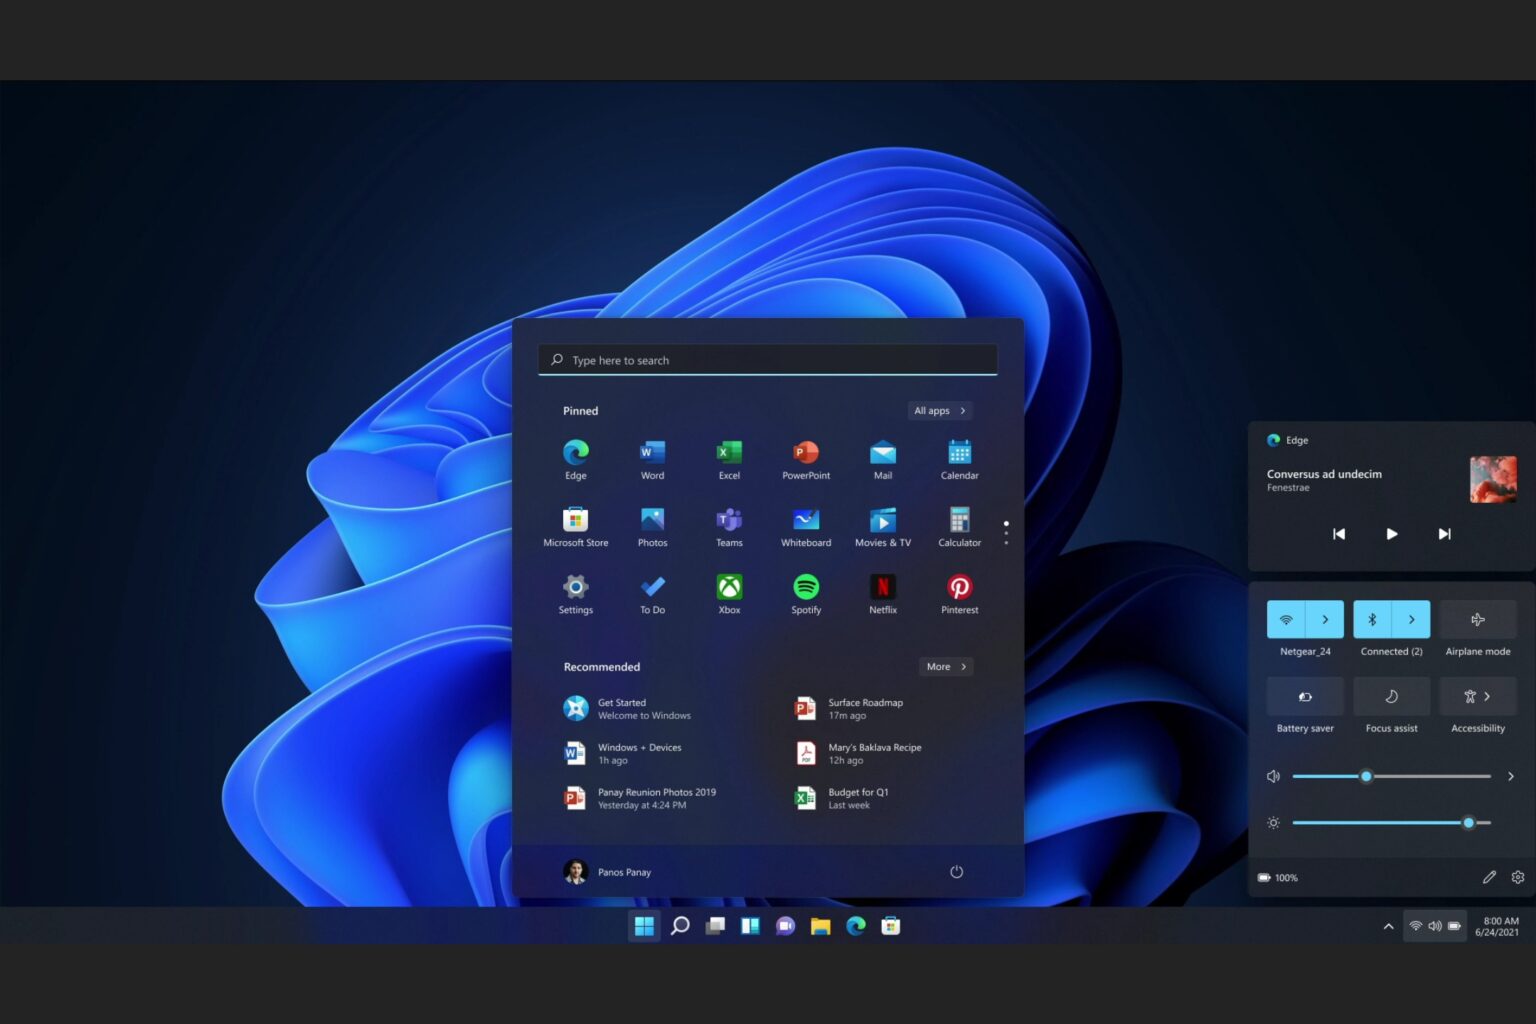The image size is (1536, 1024).
Task: Click All apps button
Action: click(940, 411)
